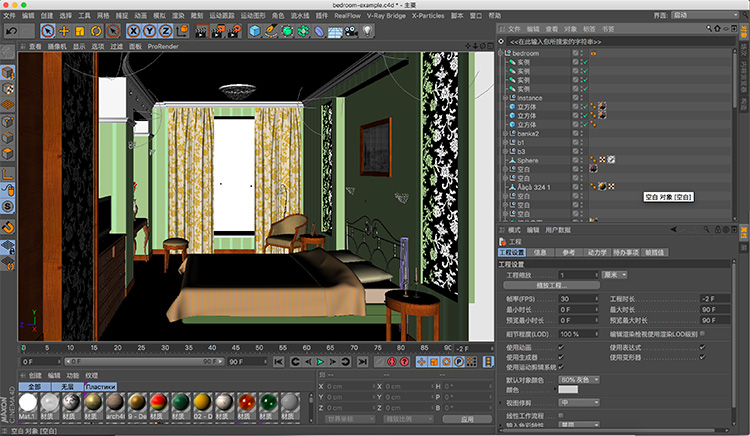
Task: Toggle layer checkbox of the bedroom object
Action: coord(575,53)
